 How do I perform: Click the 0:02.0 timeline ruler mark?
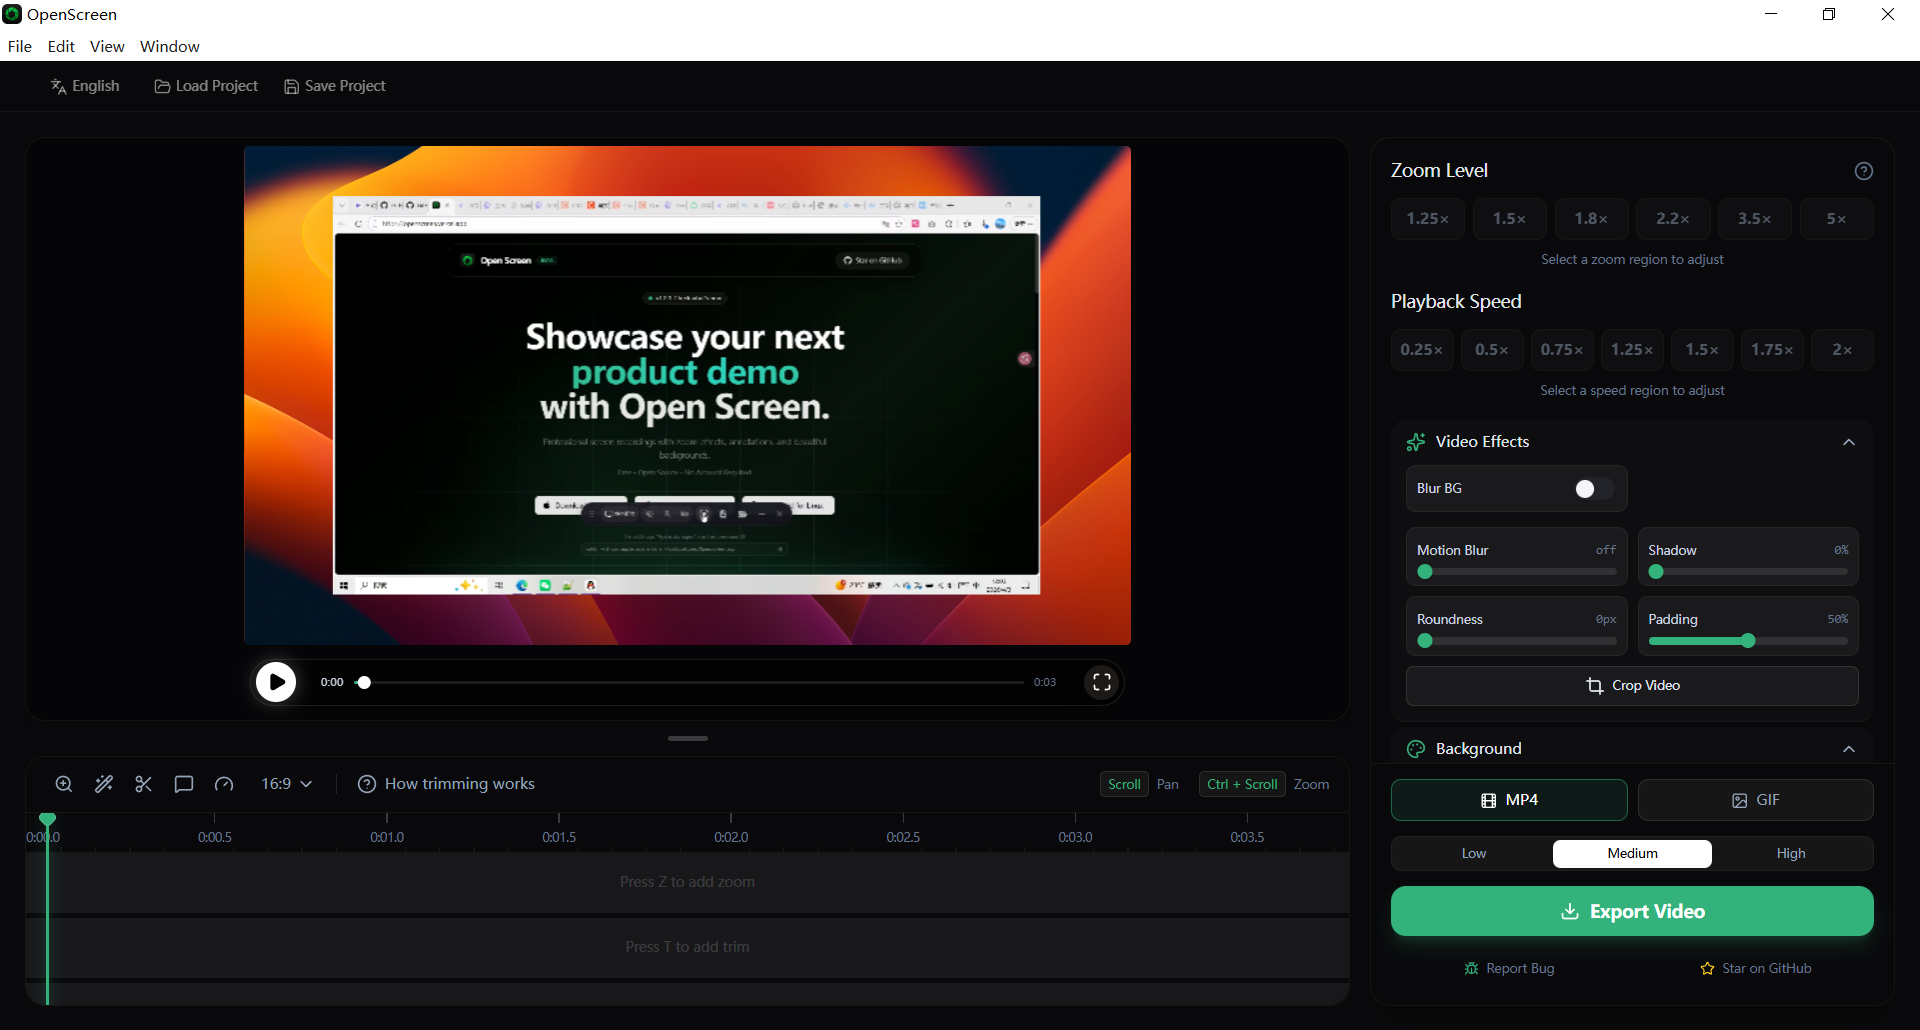click(x=731, y=837)
